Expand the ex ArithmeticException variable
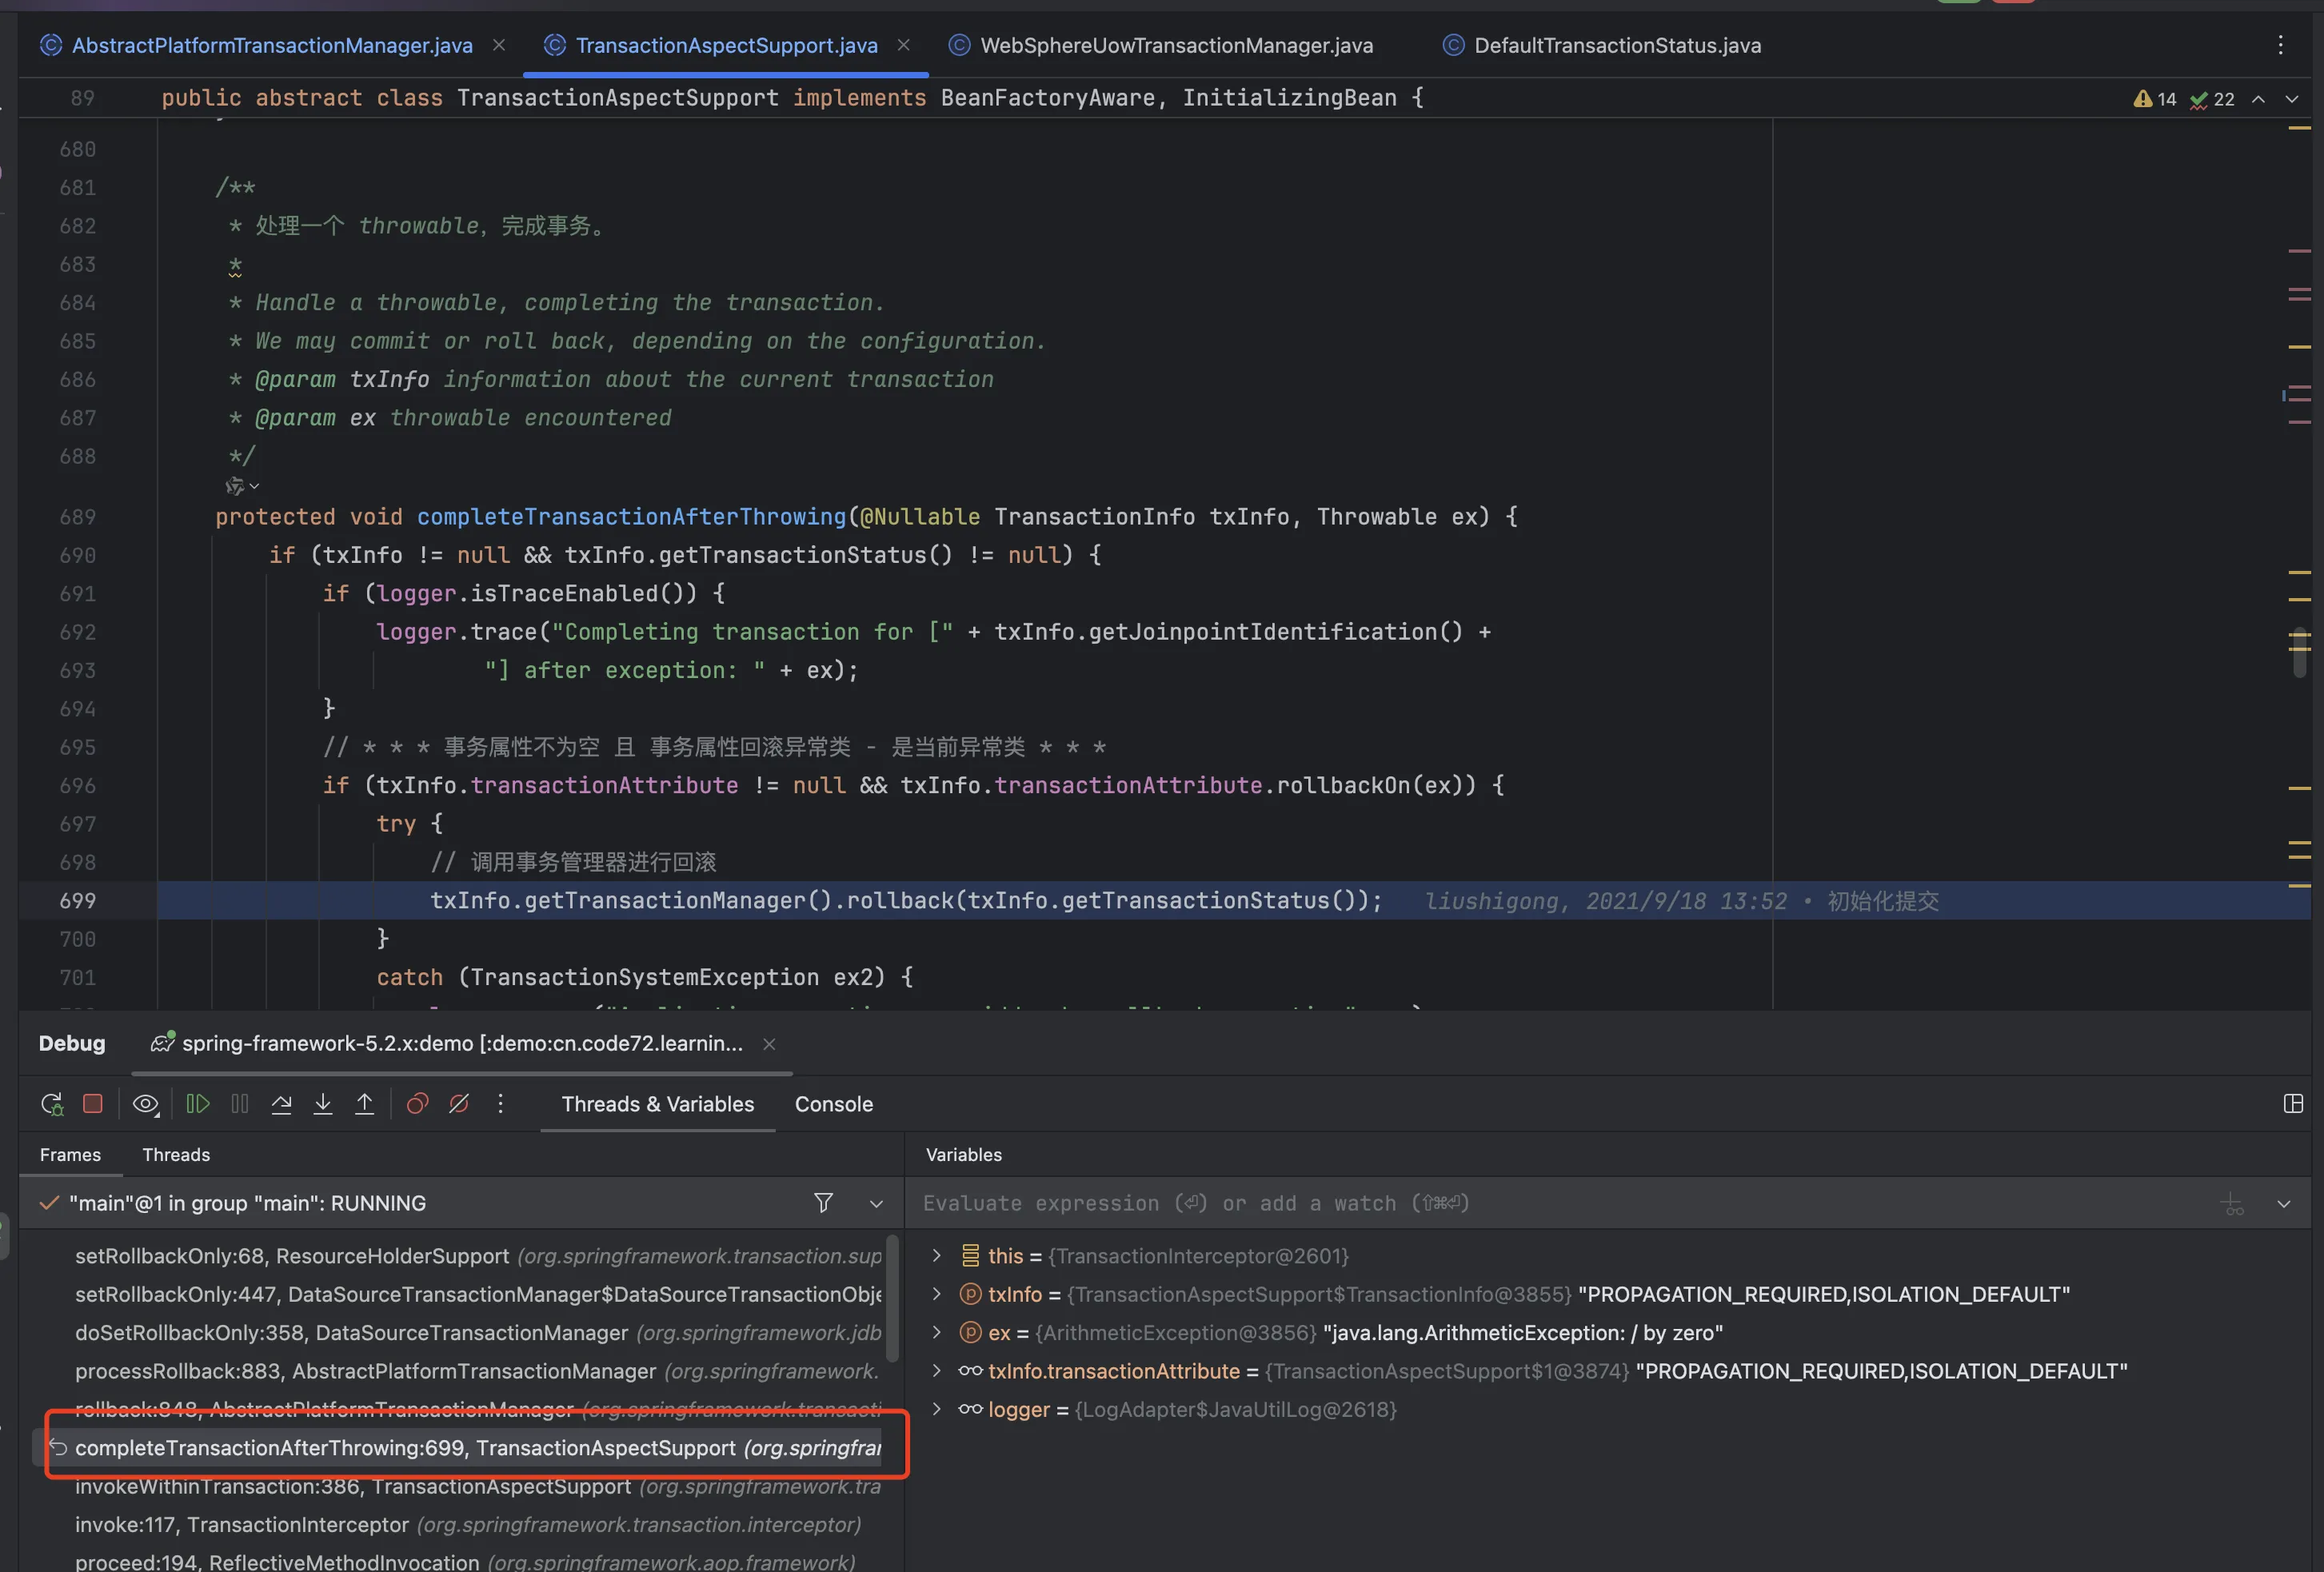 [936, 1332]
